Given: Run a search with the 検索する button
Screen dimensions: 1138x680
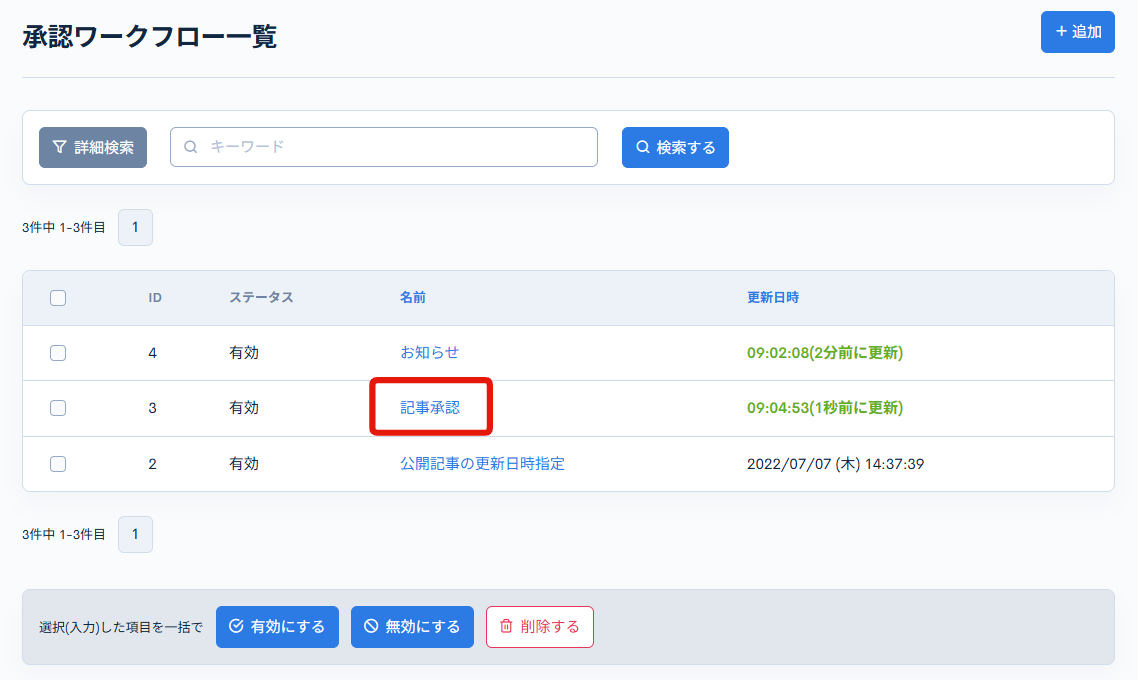Looking at the screenshot, I should pyautogui.click(x=675, y=146).
